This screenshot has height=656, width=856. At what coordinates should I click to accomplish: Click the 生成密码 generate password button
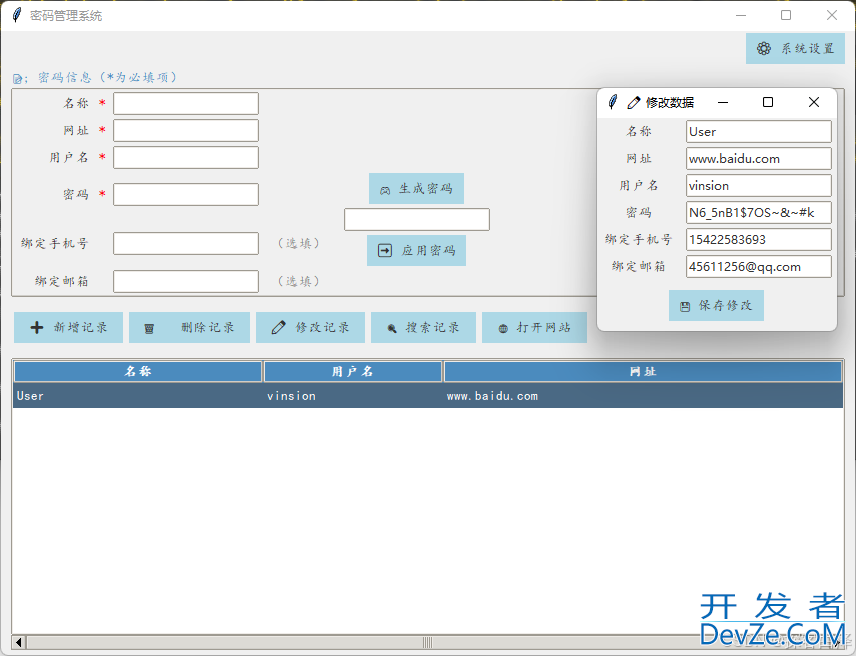[416, 189]
